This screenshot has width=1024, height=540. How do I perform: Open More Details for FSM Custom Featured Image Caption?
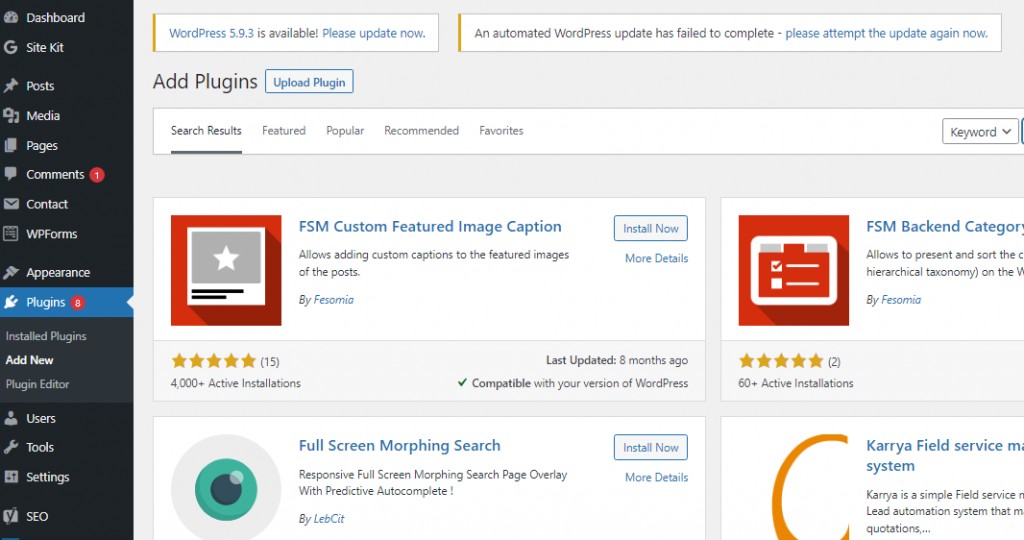tap(656, 258)
